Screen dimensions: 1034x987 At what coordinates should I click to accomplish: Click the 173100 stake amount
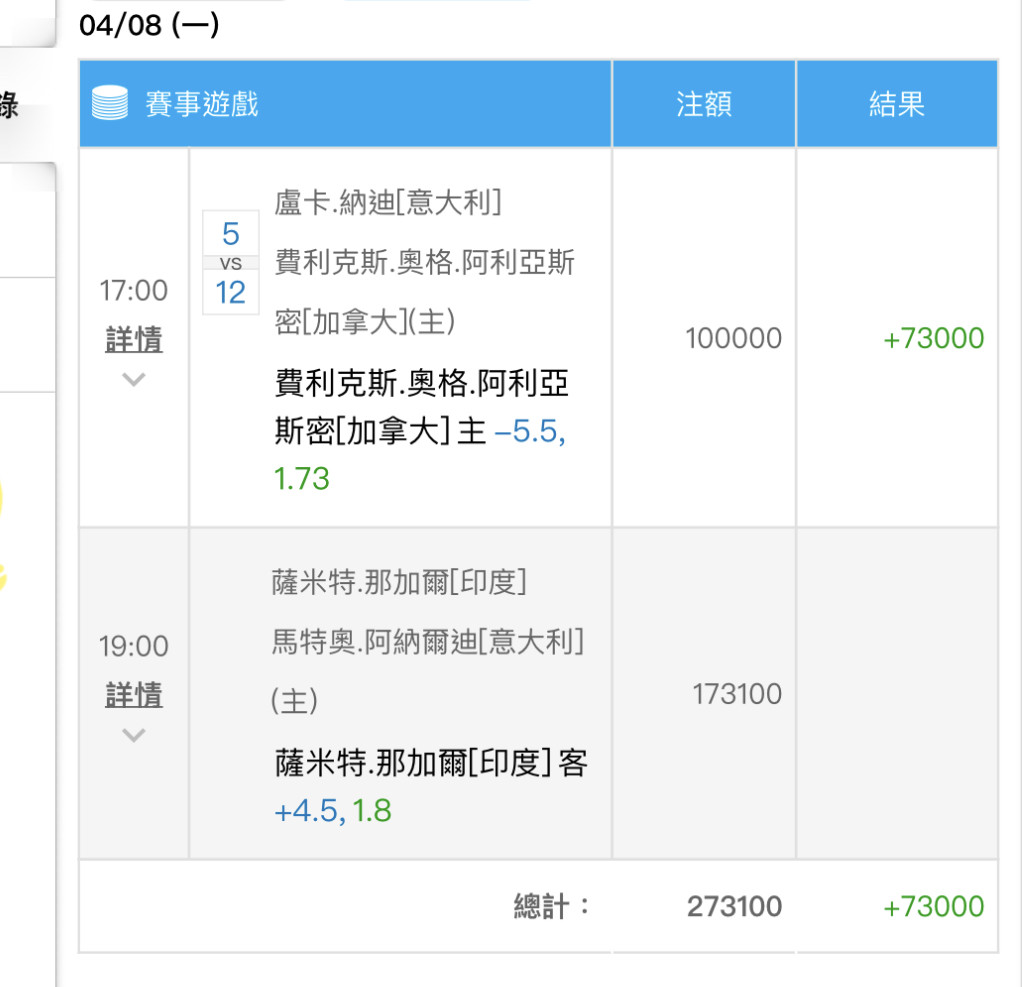point(737,694)
